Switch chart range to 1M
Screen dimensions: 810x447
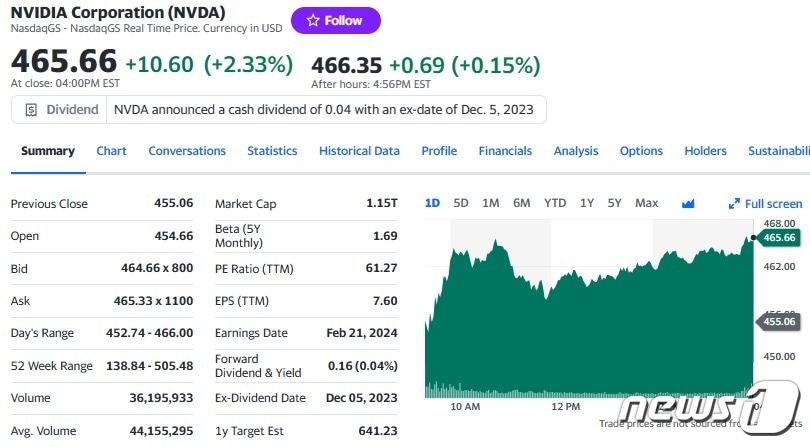point(490,203)
